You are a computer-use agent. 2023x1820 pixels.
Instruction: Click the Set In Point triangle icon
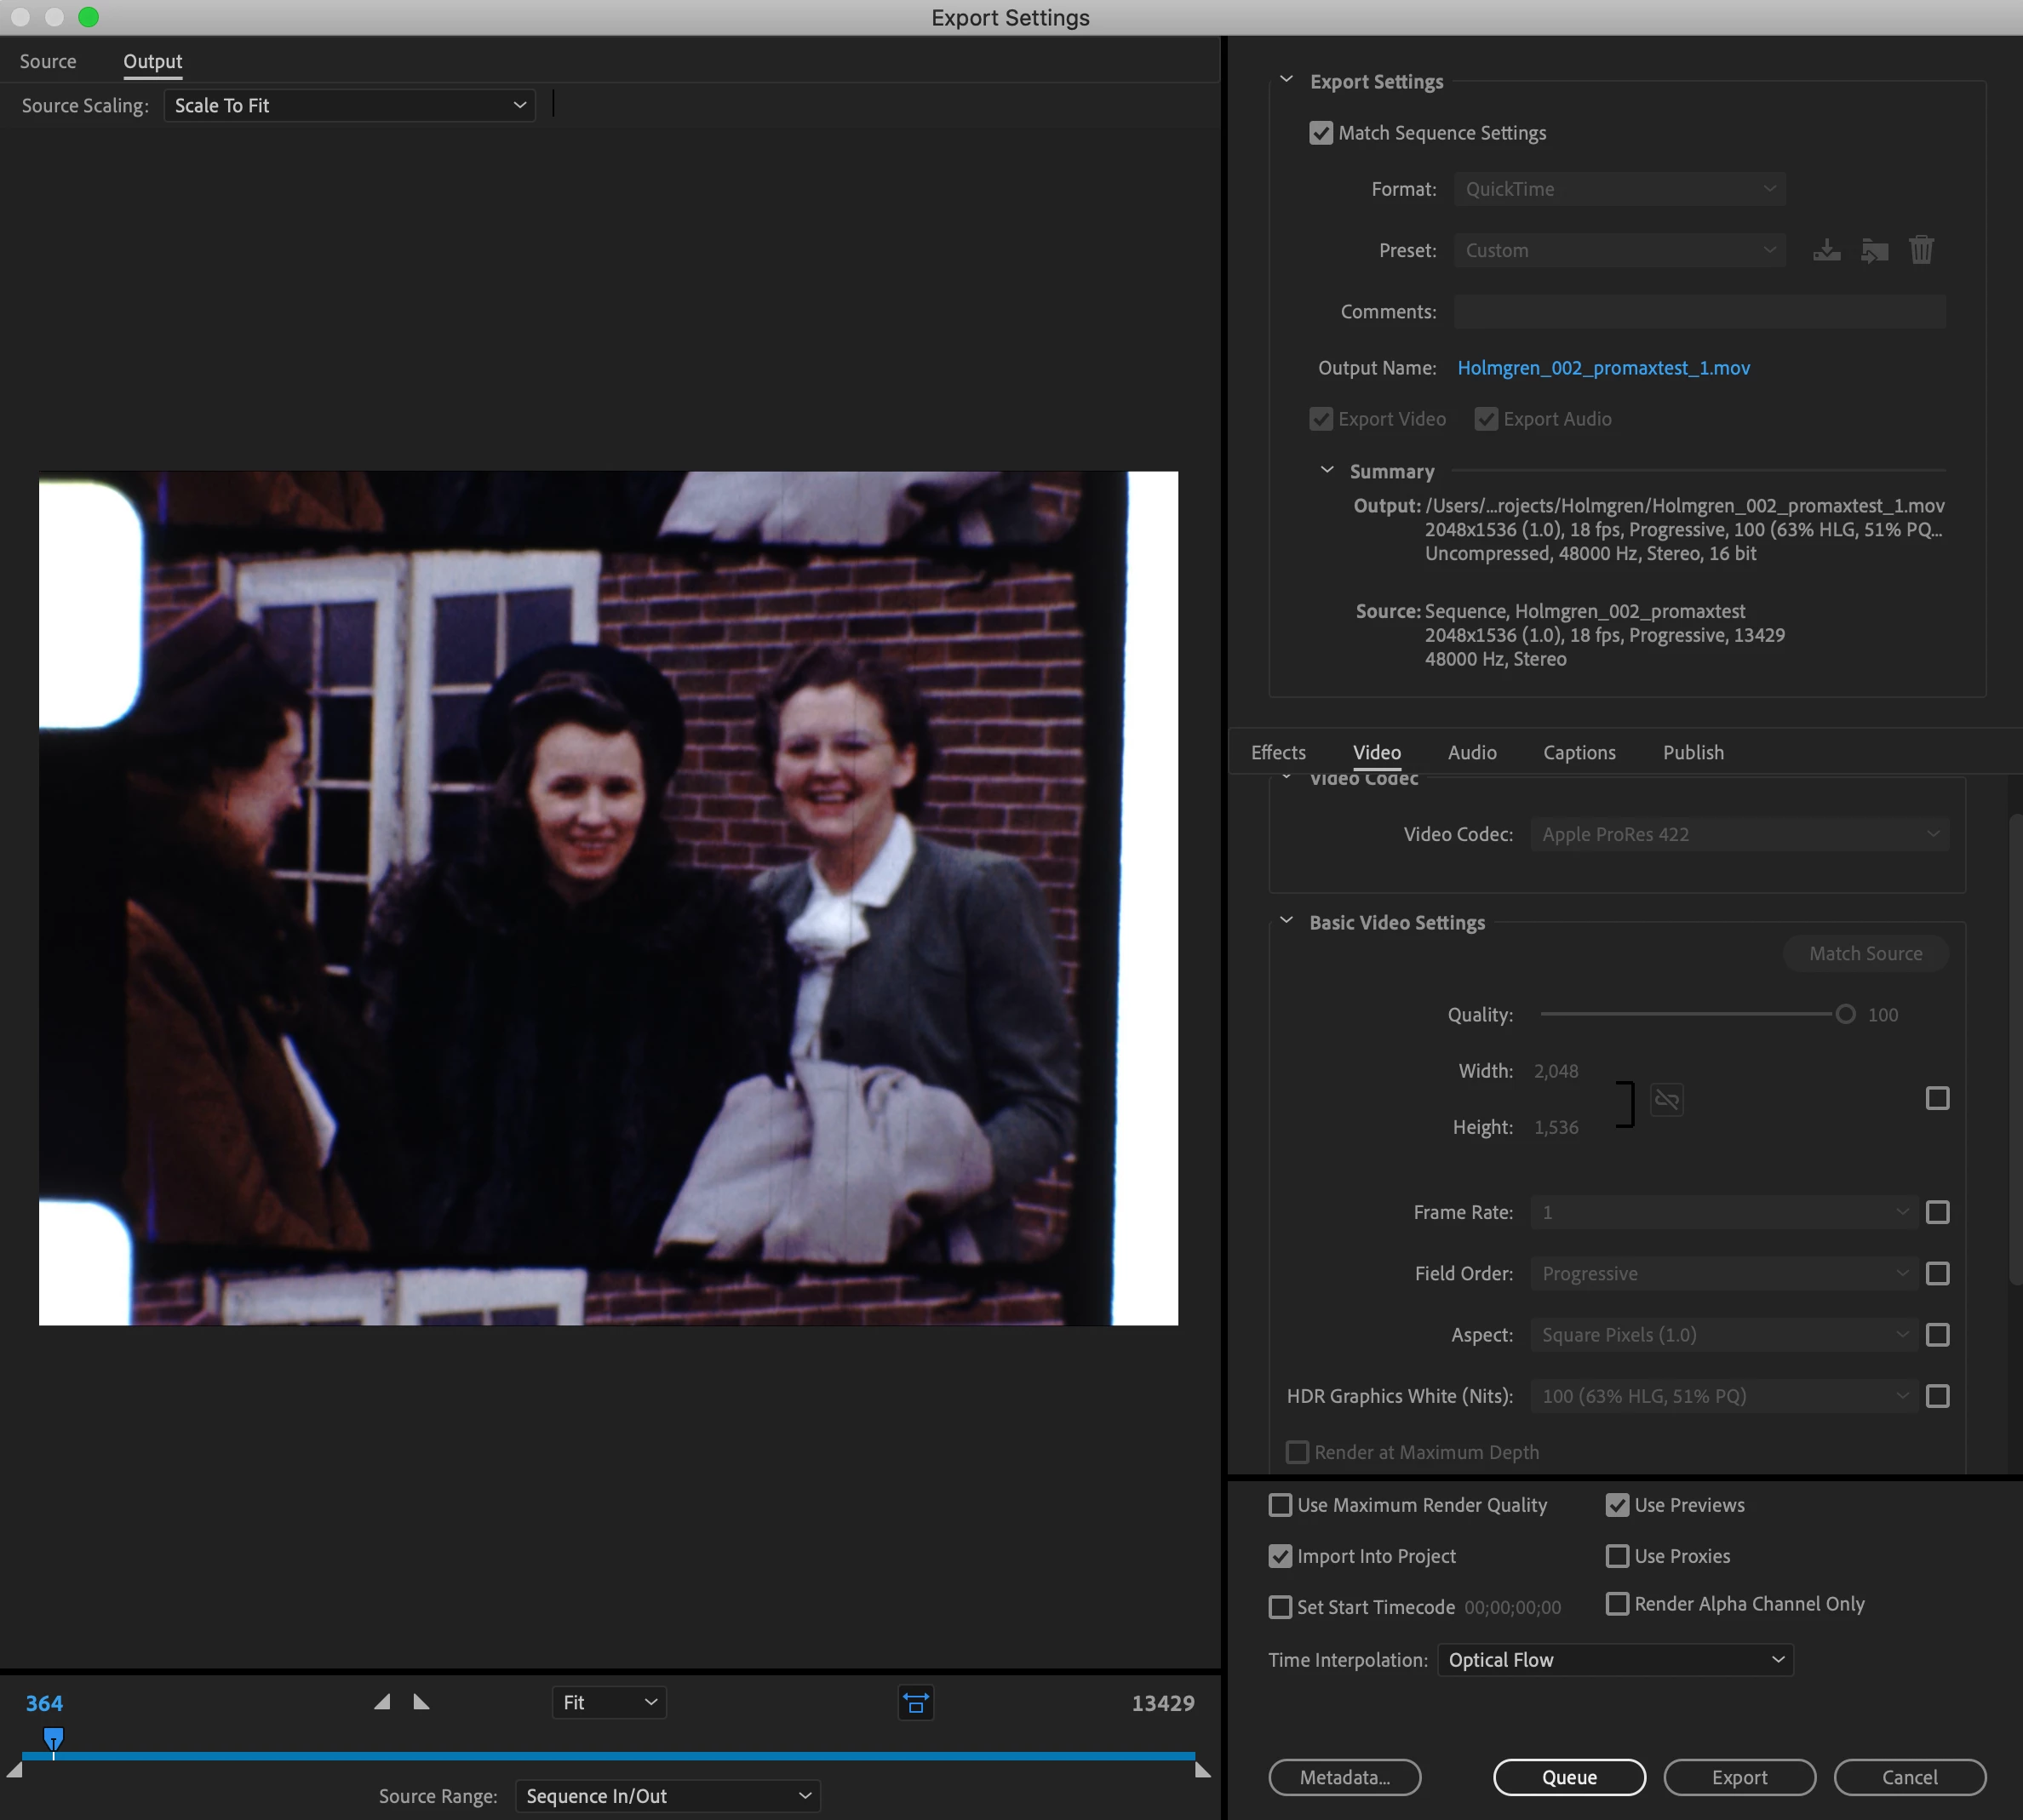point(382,1702)
